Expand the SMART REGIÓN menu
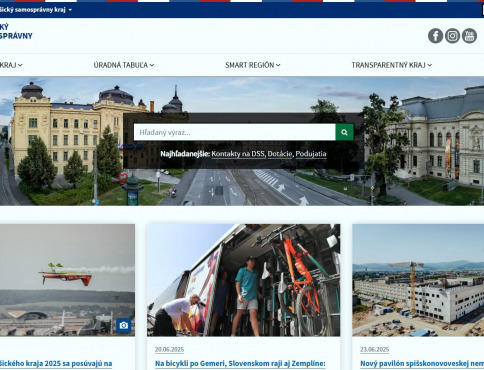484x370 pixels. tap(253, 65)
